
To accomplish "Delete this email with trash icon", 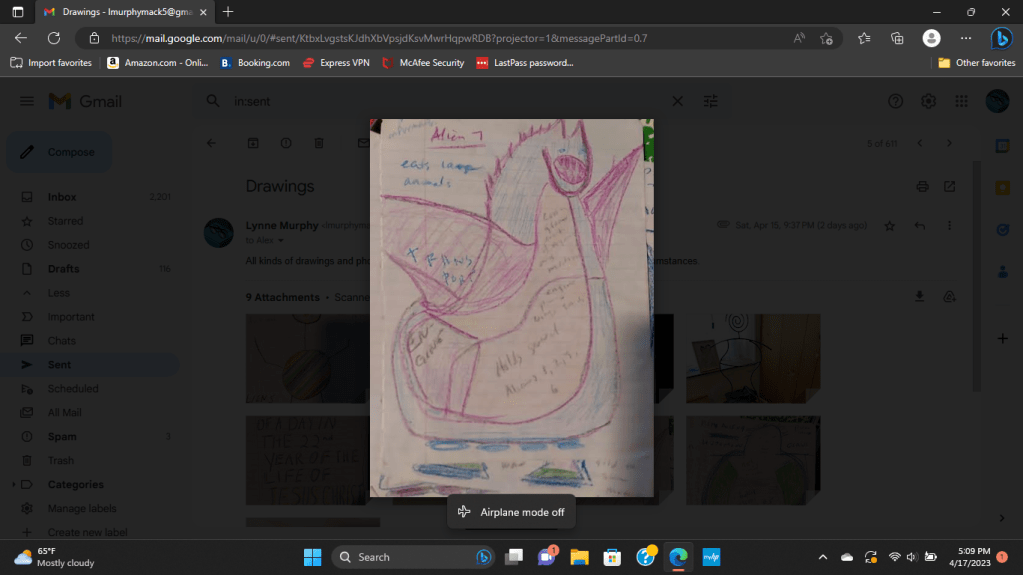I will pyautogui.click(x=318, y=143).
